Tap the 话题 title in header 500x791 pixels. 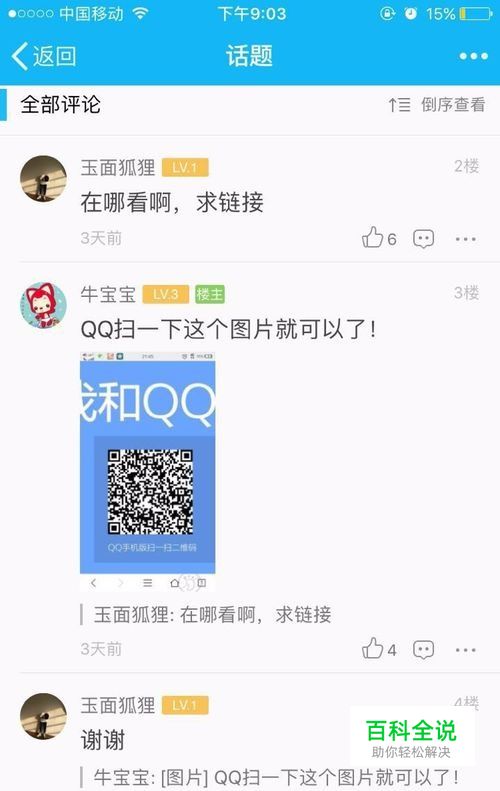tap(249, 56)
